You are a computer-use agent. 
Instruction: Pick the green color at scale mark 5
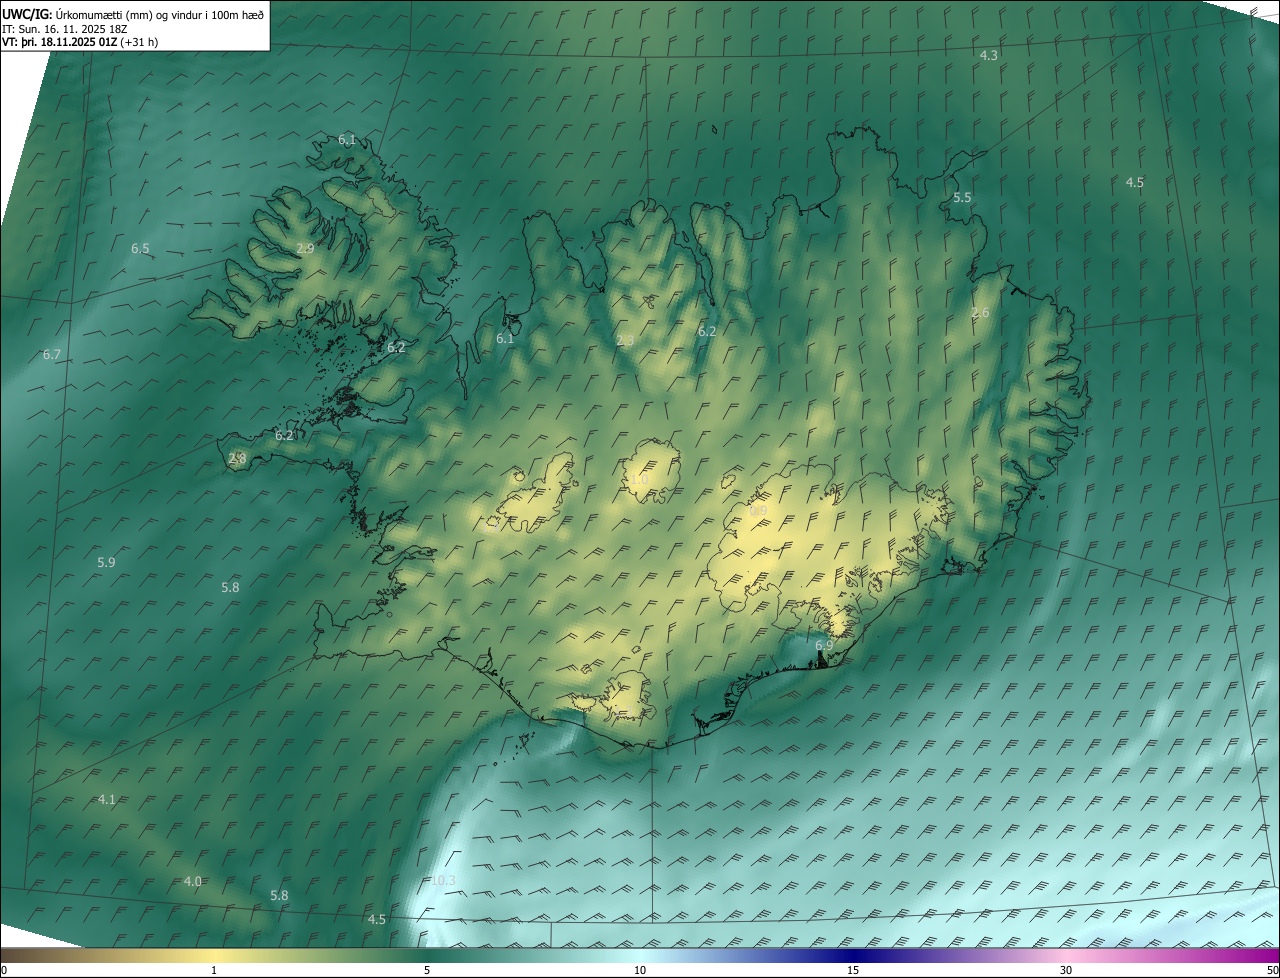[427, 955]
